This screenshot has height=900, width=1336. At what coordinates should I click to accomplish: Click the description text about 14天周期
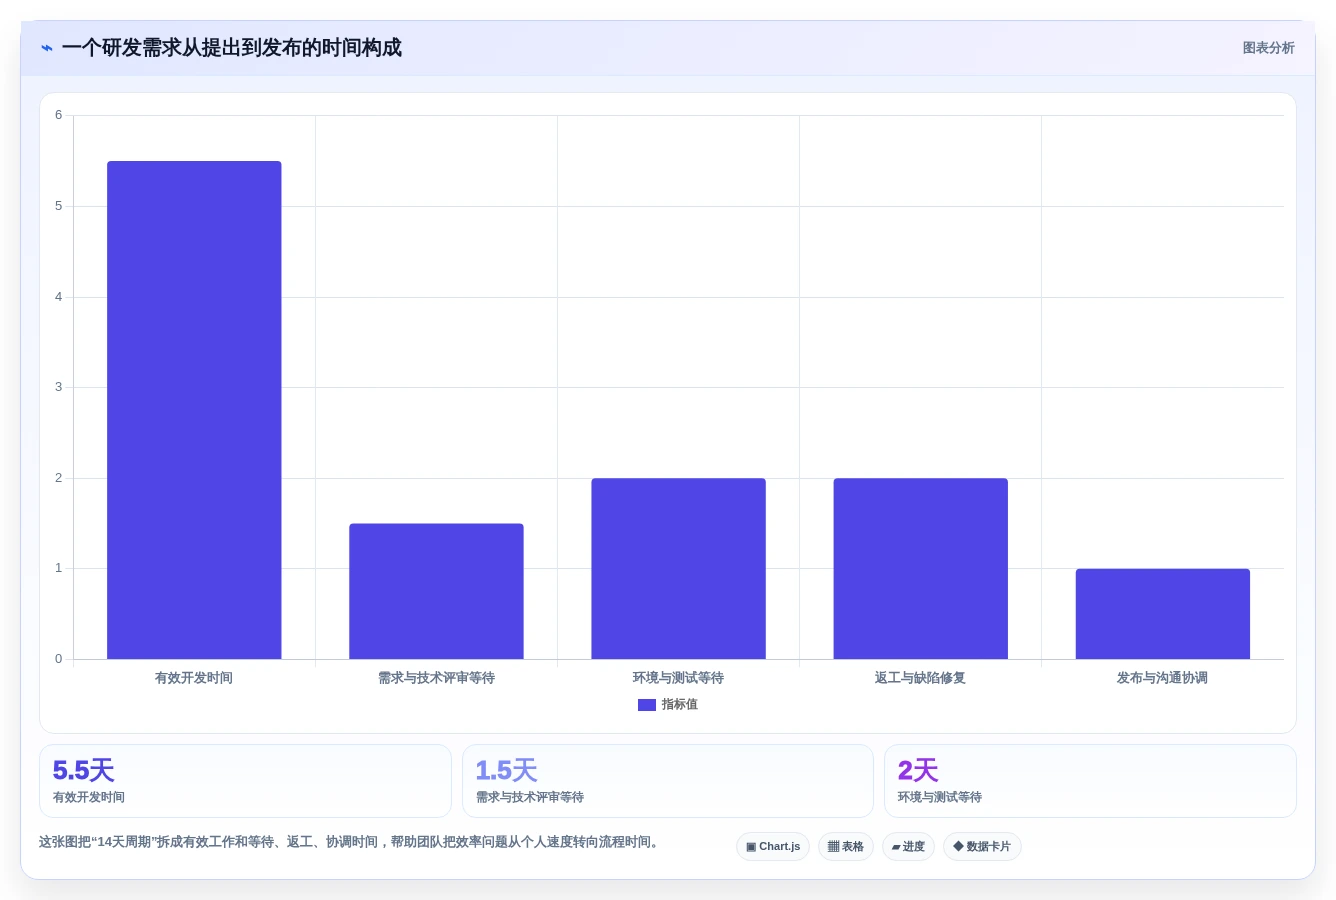coord(351,842)
